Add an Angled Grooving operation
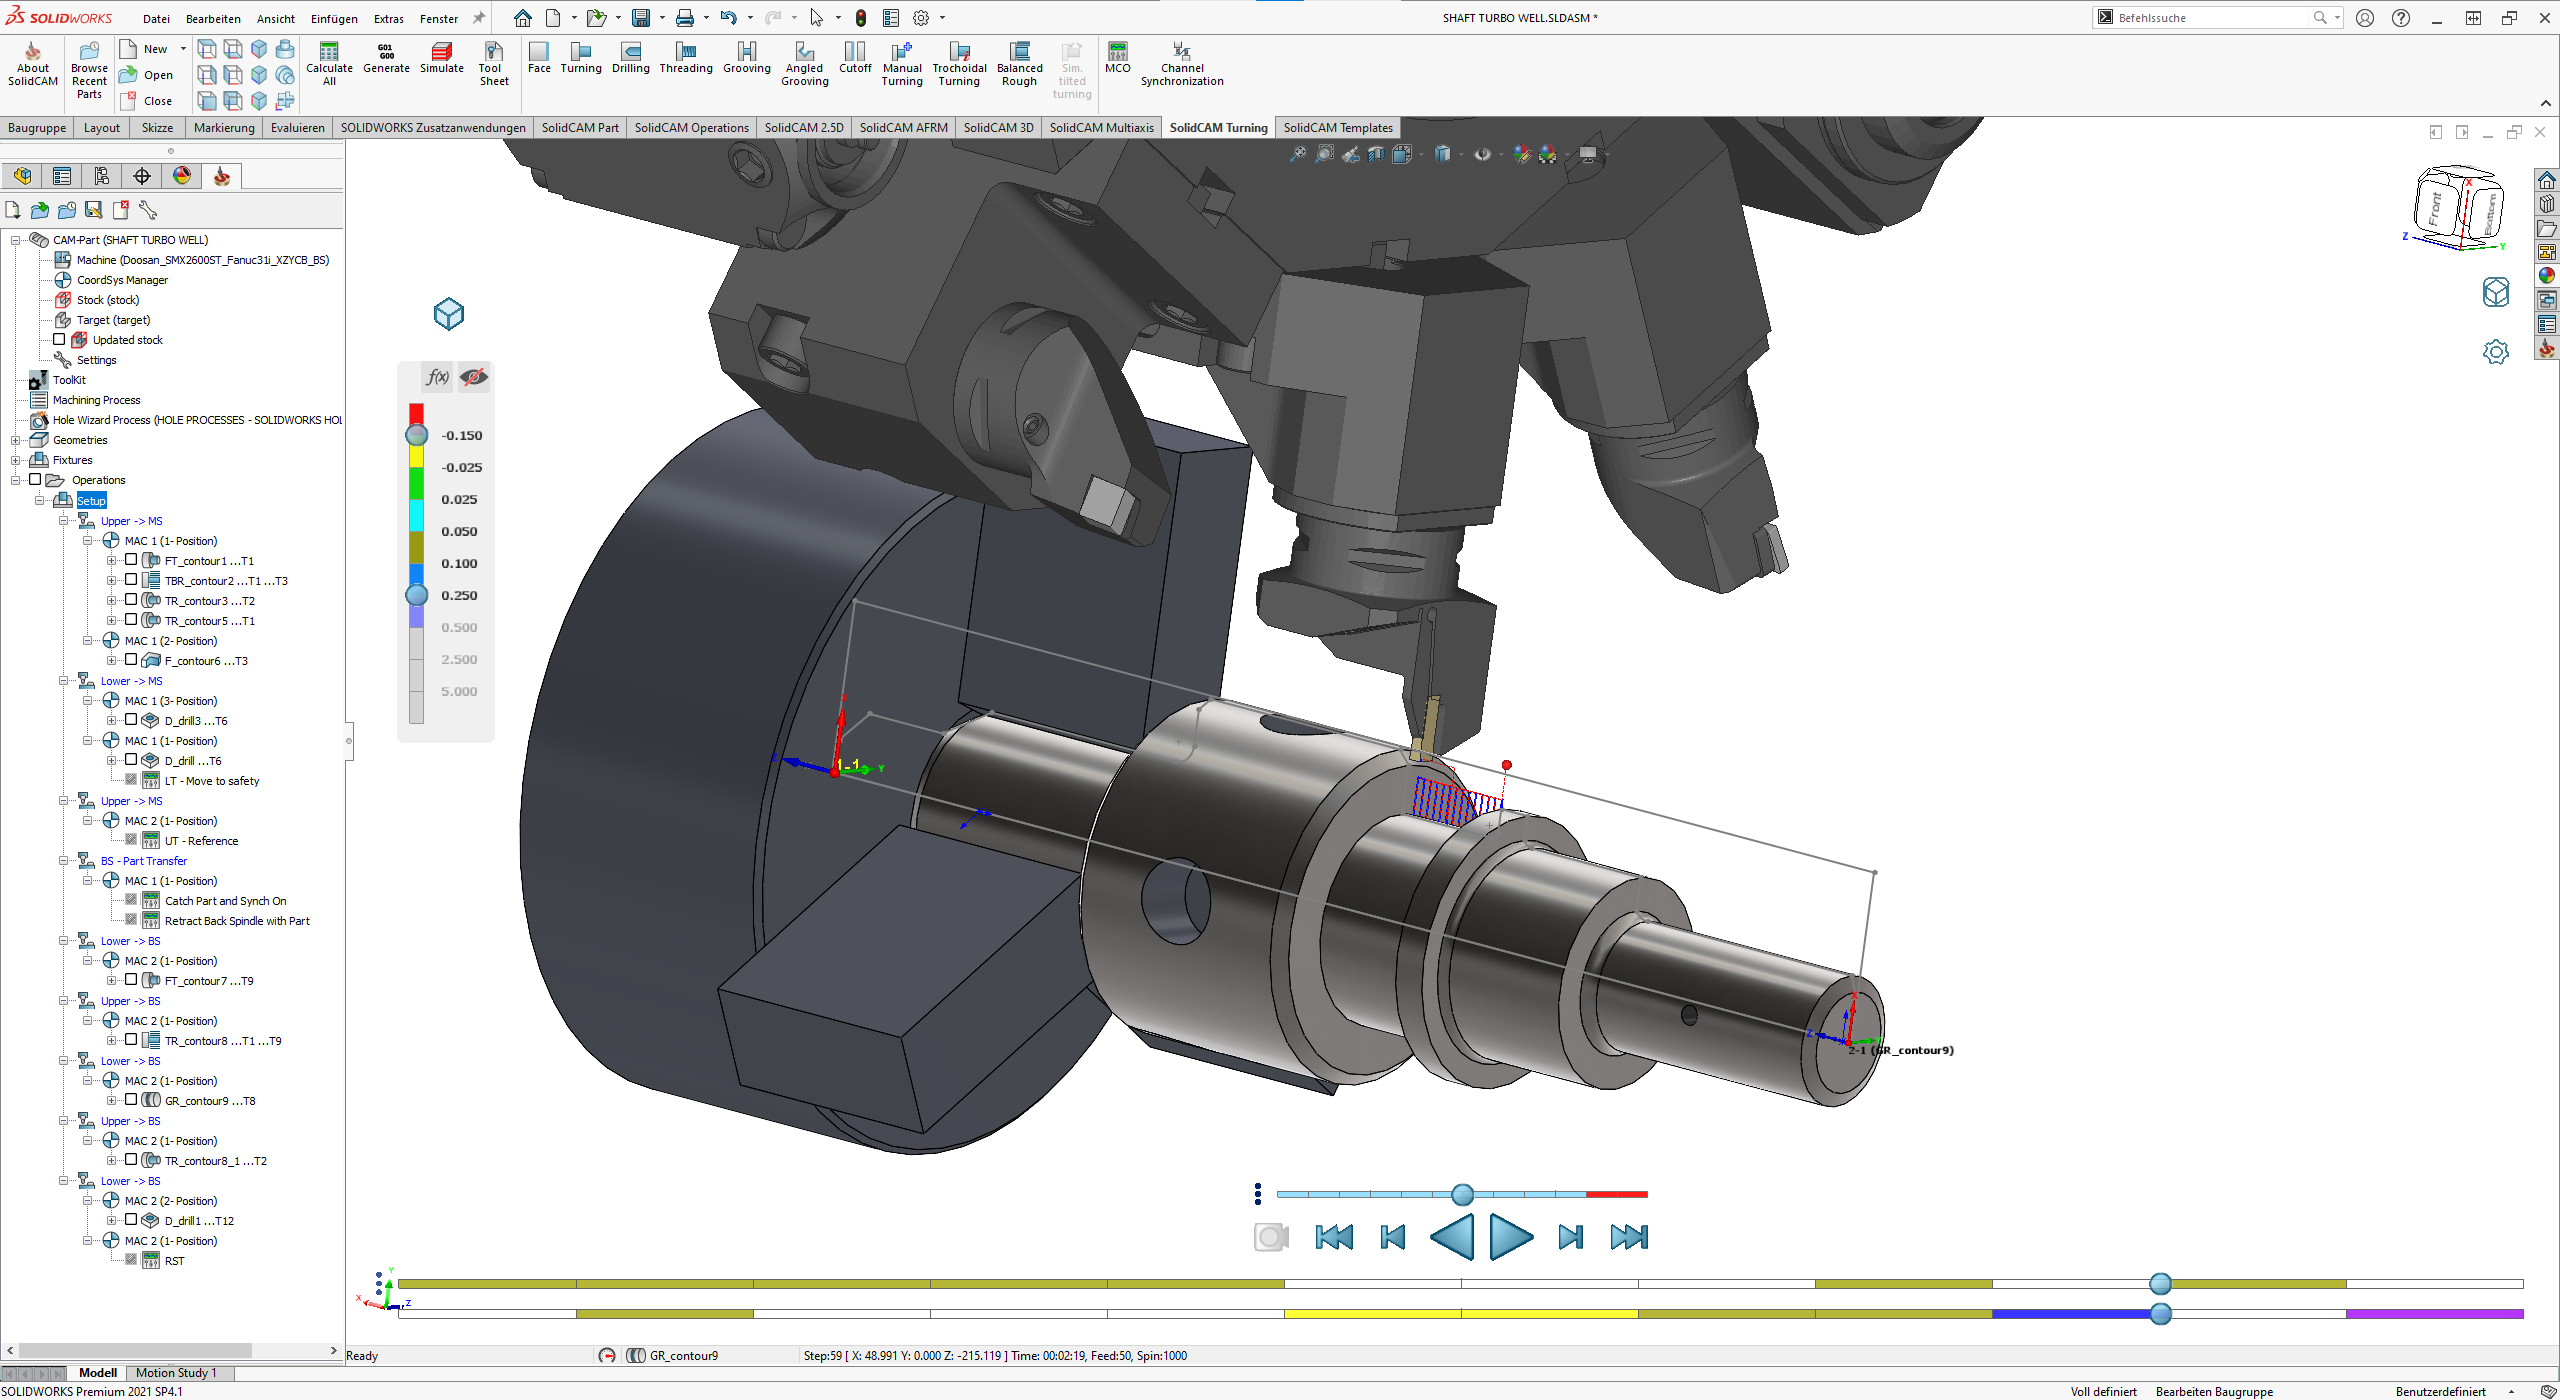The height and width of the screenshot is (1400, 2560). [x=805, y=64]
